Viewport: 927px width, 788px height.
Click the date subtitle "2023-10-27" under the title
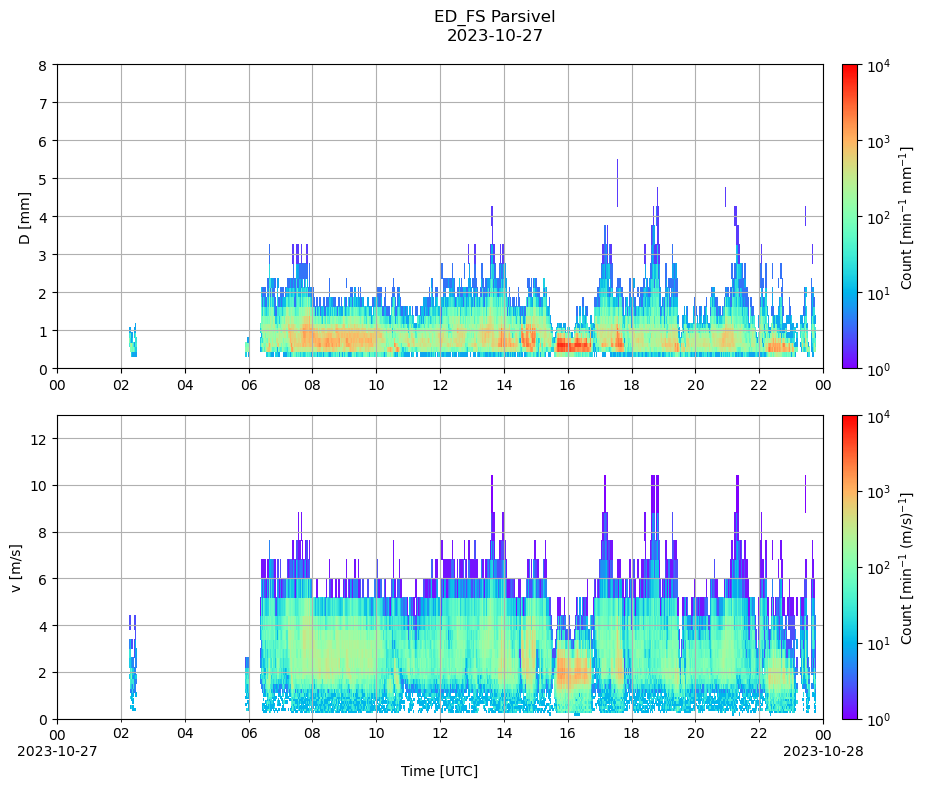[494, 35]
